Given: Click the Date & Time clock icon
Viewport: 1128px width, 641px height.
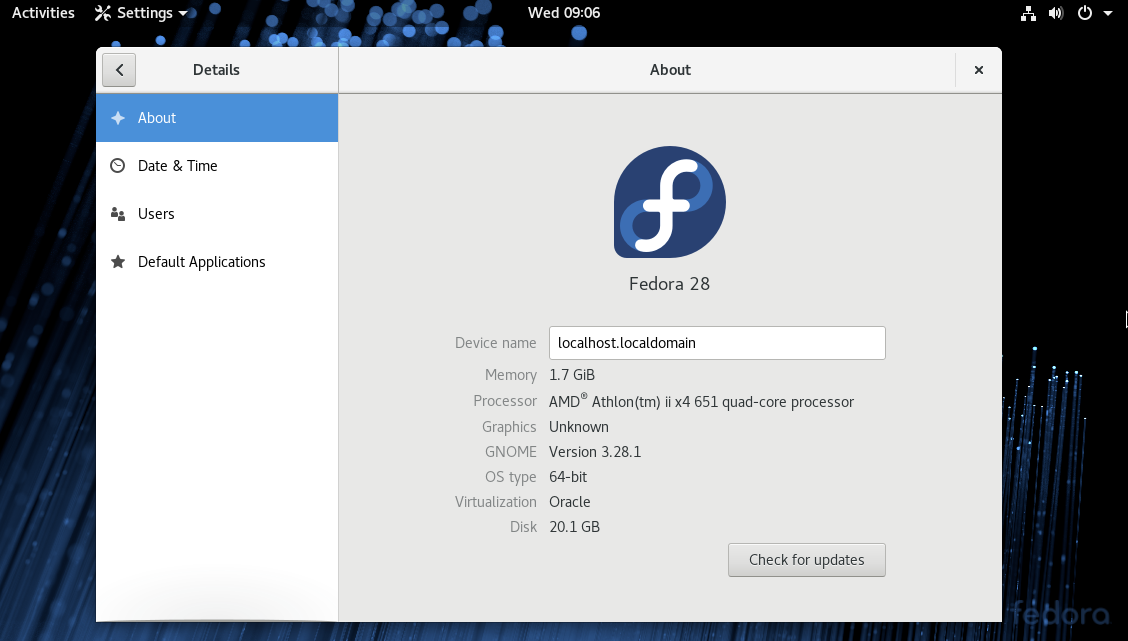Looking at the screenshot, I should point(117,165).
